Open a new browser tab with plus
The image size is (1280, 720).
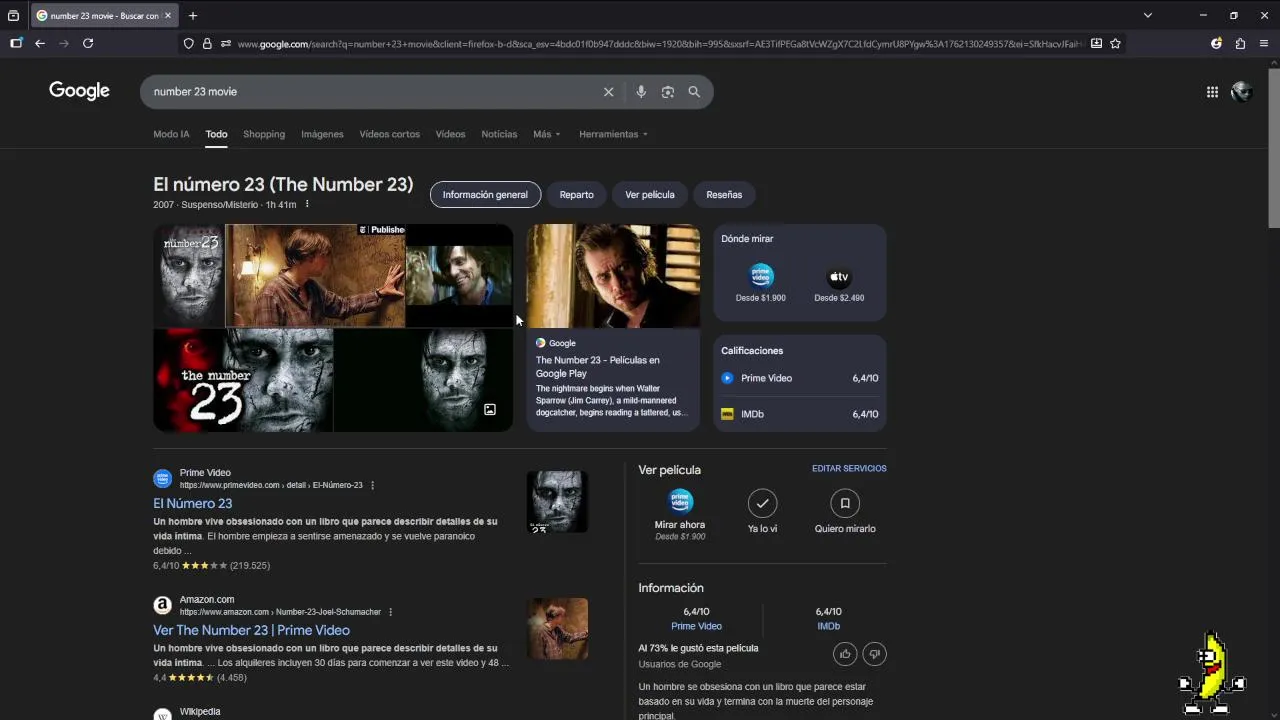193,15
